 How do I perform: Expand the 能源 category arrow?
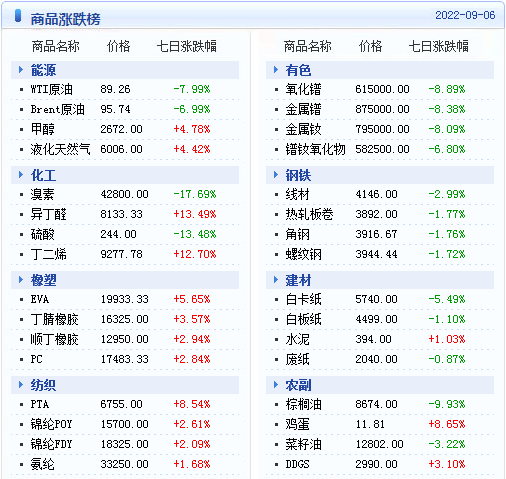click(x=21, y=70)
